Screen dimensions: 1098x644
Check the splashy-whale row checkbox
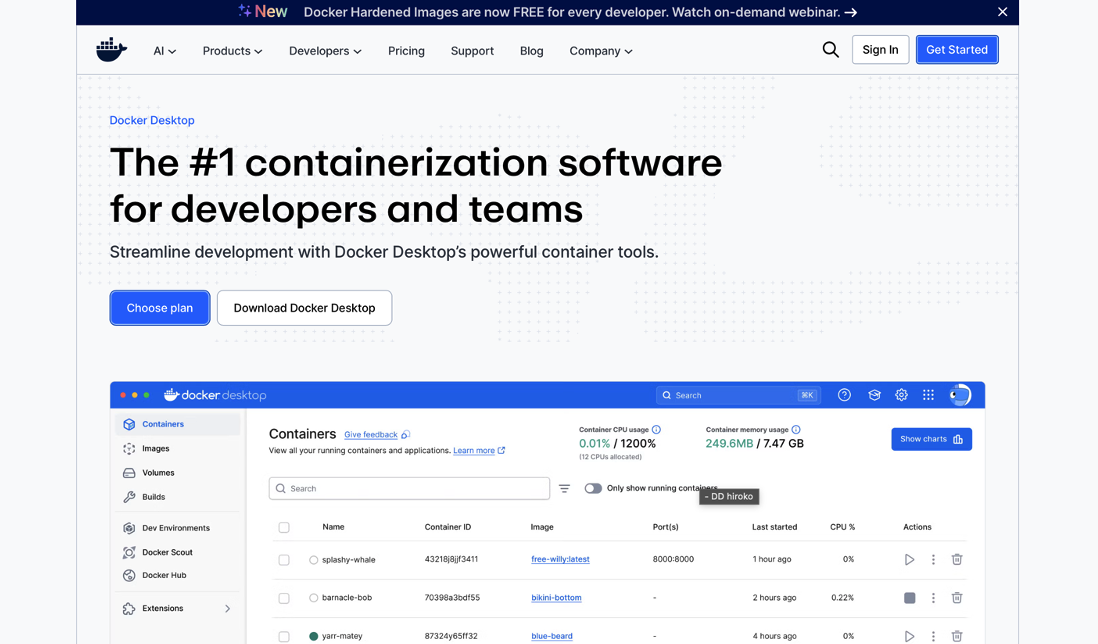[x=284, y=560]
